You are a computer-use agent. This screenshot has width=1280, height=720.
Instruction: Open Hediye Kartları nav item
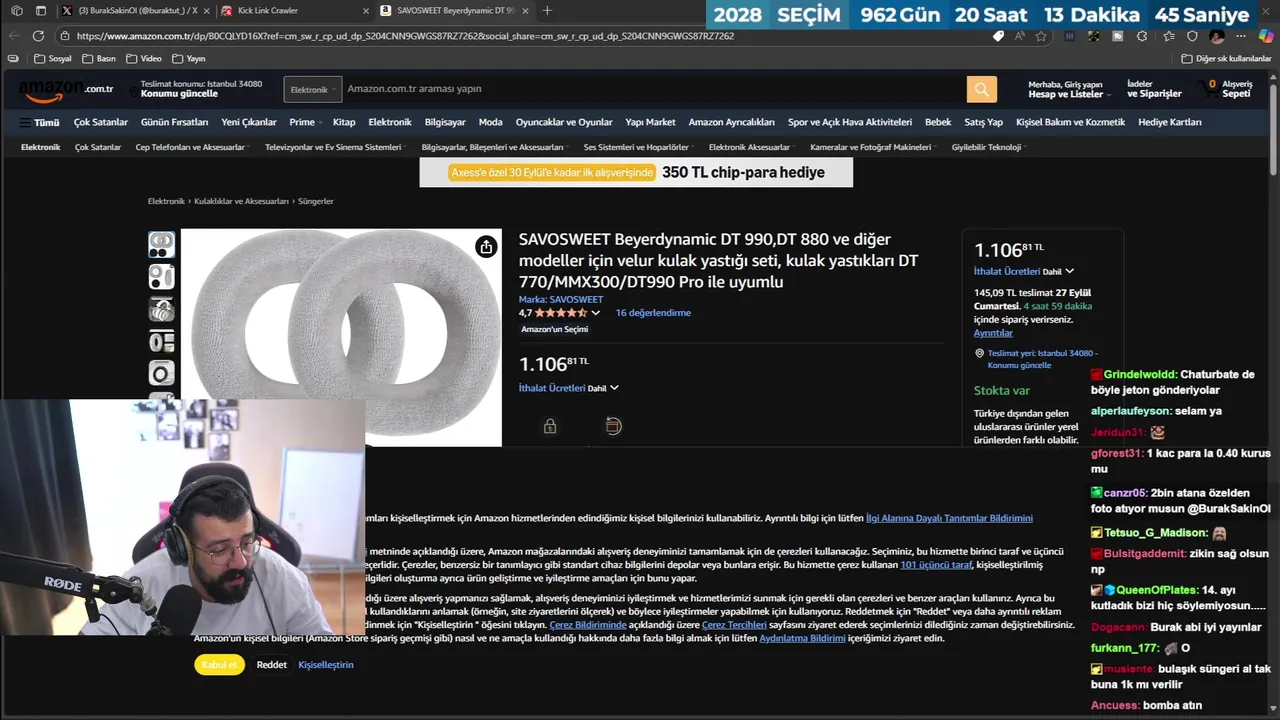(1170, 122)
